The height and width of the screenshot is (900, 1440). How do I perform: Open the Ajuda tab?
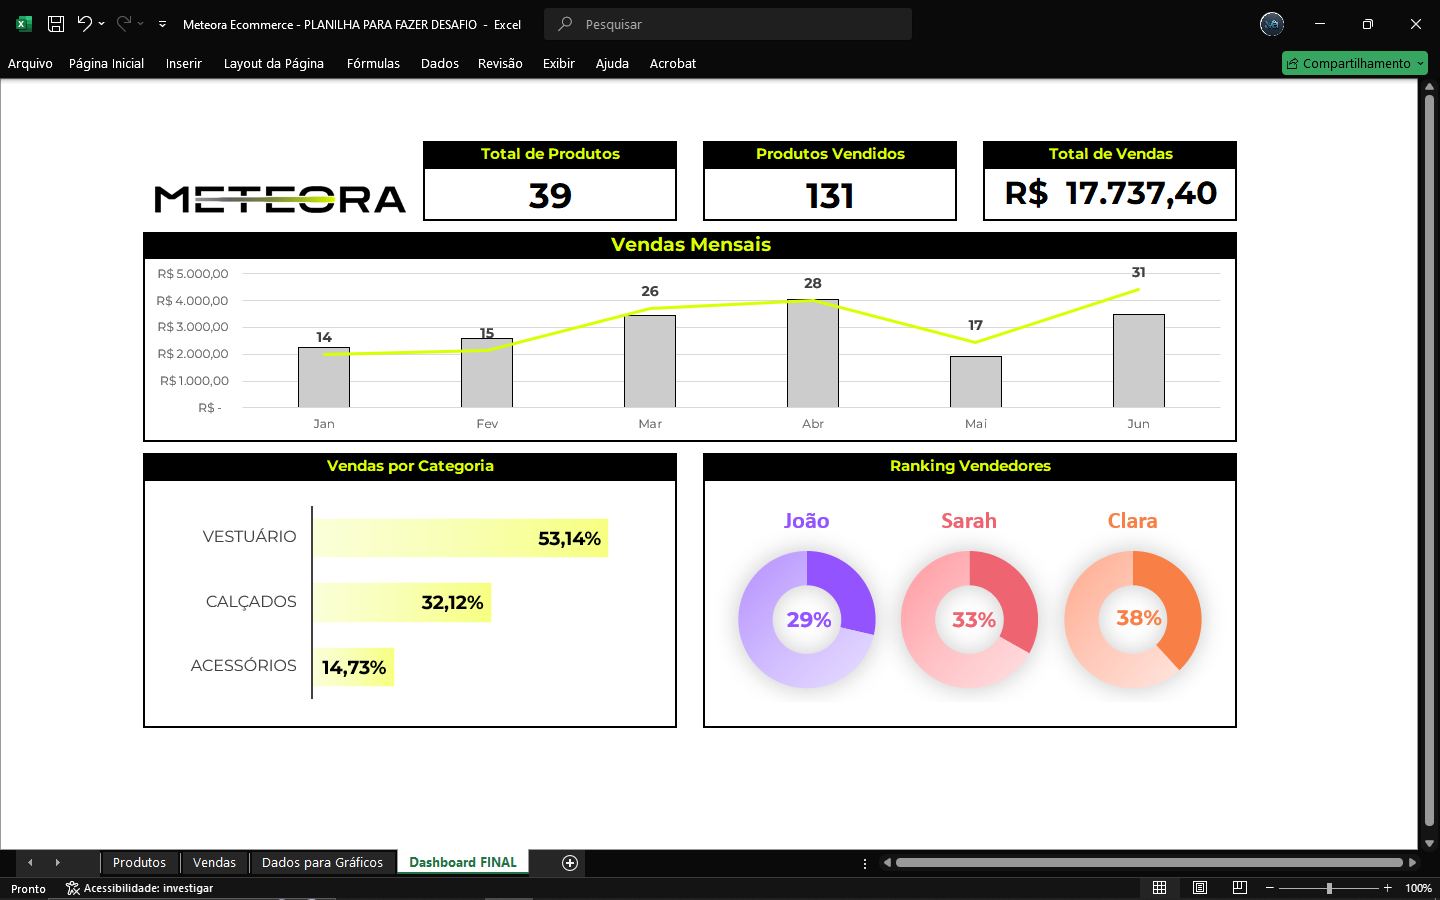coord(612,63)
